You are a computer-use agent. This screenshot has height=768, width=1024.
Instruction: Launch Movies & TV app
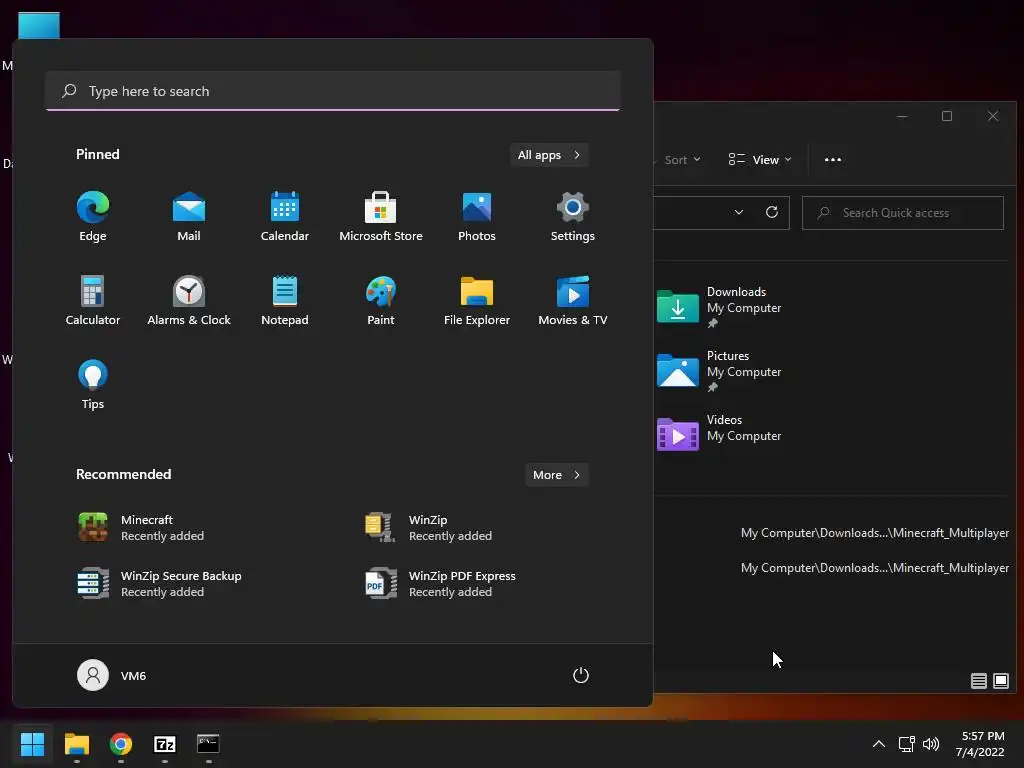pos(573,300)
